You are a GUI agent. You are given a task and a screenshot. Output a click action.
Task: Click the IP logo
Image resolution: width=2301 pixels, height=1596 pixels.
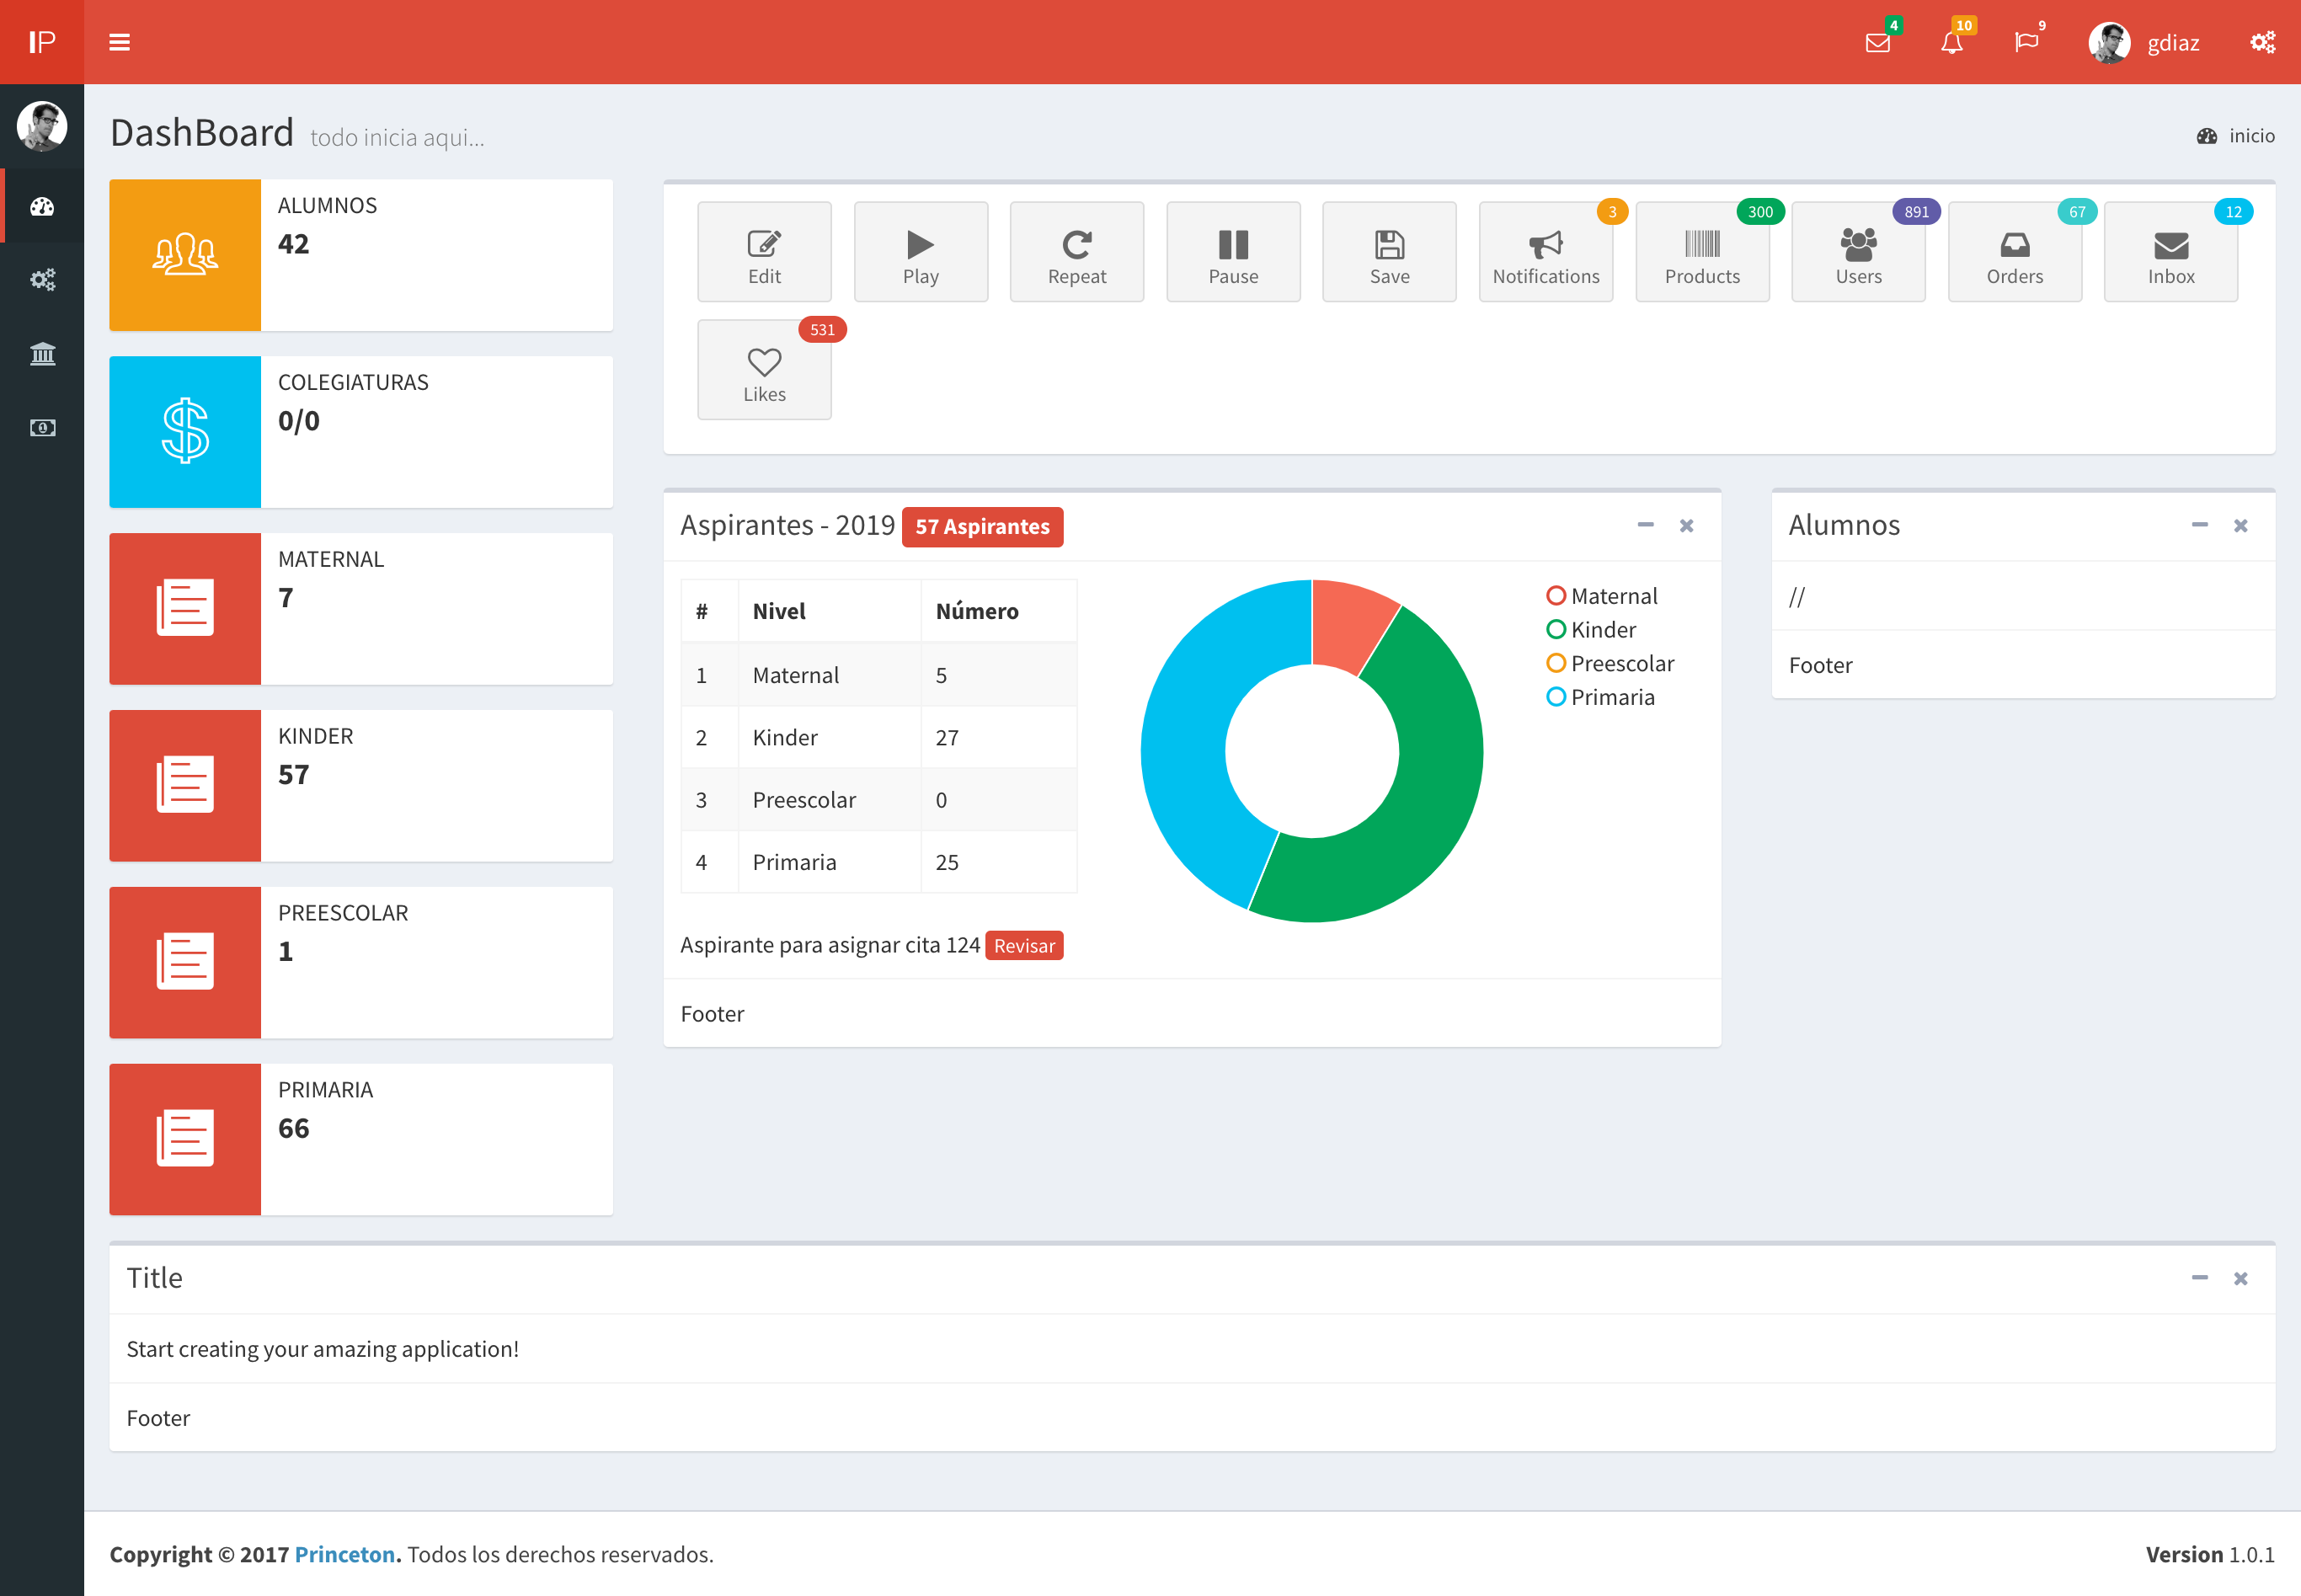pos(42,42)
